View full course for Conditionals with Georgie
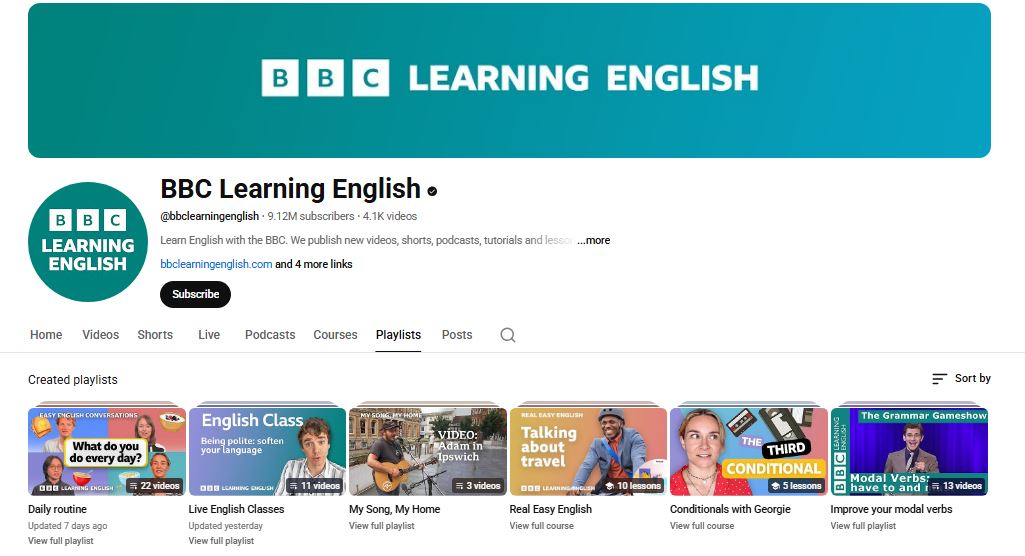Screen dimensions: 1025x556 702,525
